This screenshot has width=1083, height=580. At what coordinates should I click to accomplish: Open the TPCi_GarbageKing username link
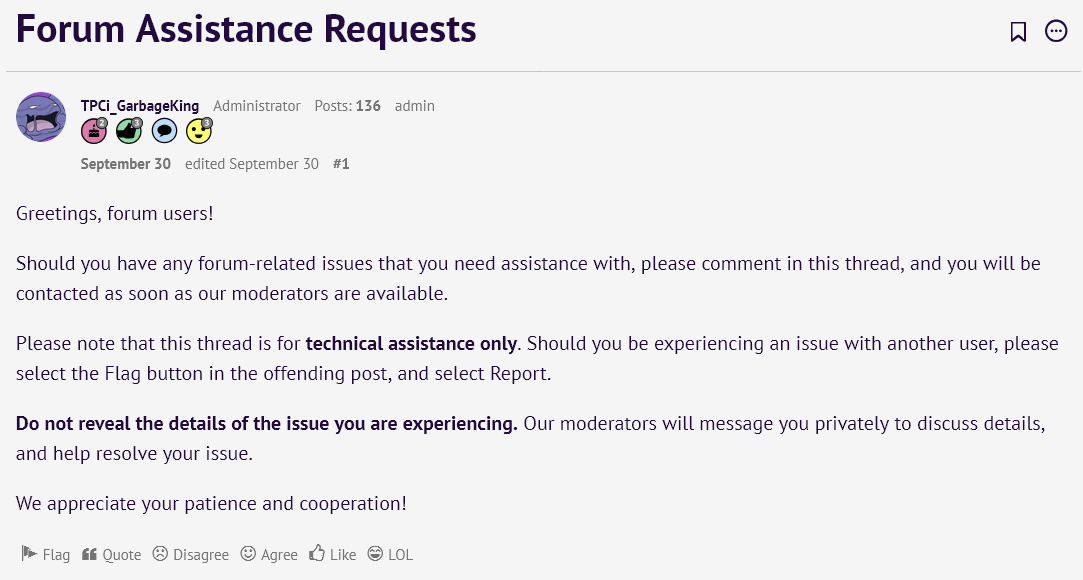tap(140, 106)
